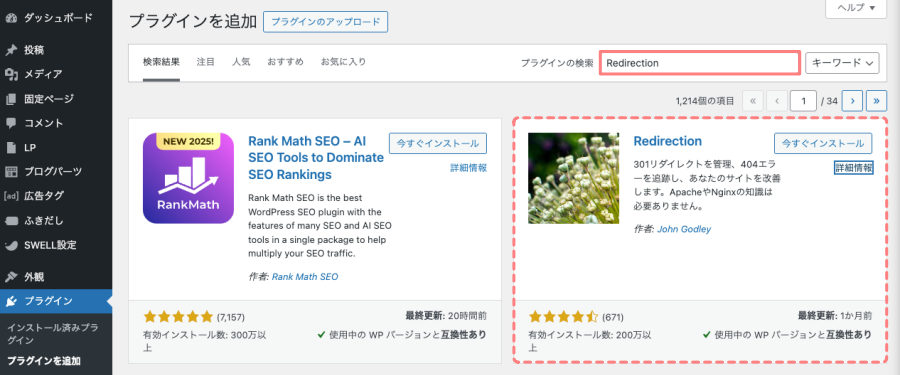This screenshot has height=375, width=900.
Task: Click the Redirection plugin flower thumbnail
Action: click(x=573, y=178)
